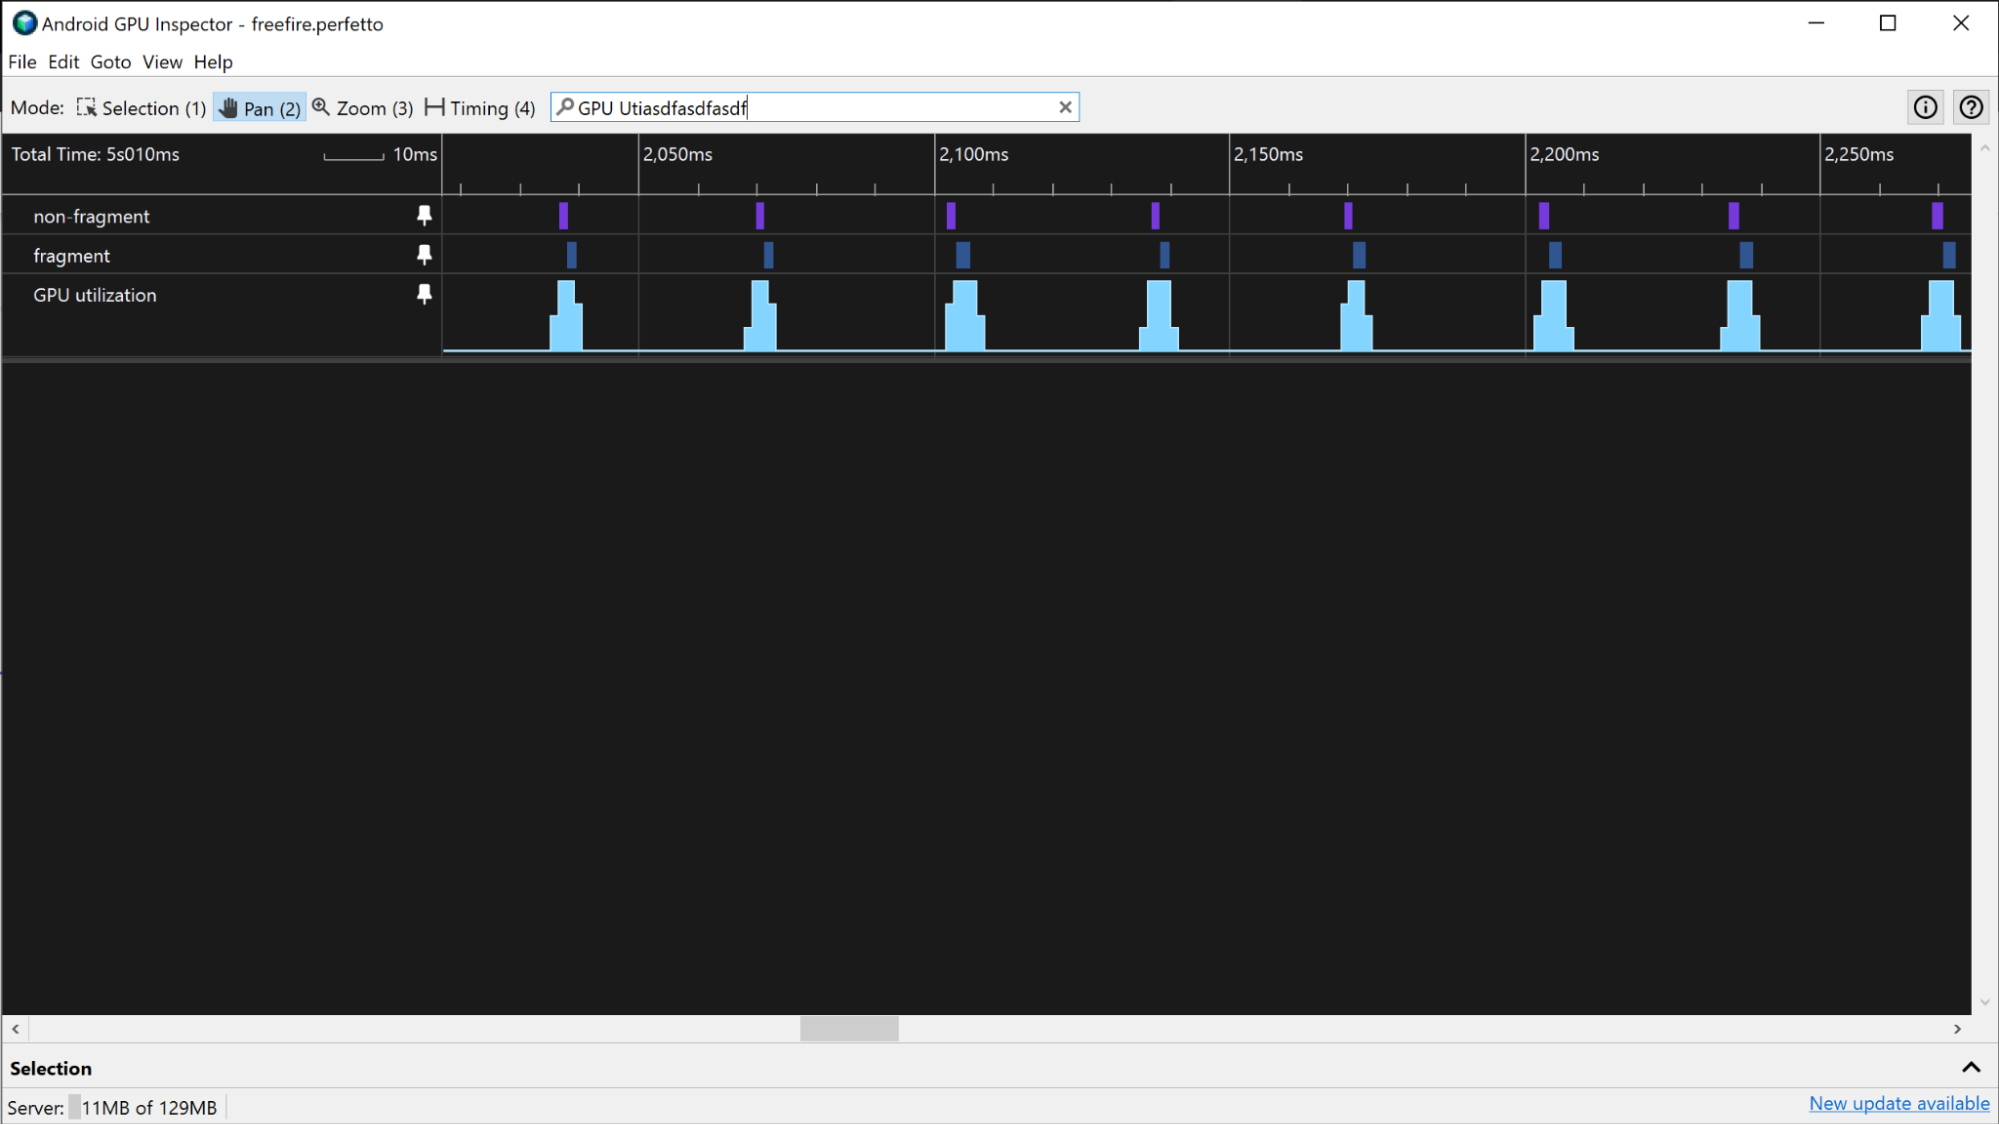
Task: Open the Goto menu
Action: coord(110,61)
